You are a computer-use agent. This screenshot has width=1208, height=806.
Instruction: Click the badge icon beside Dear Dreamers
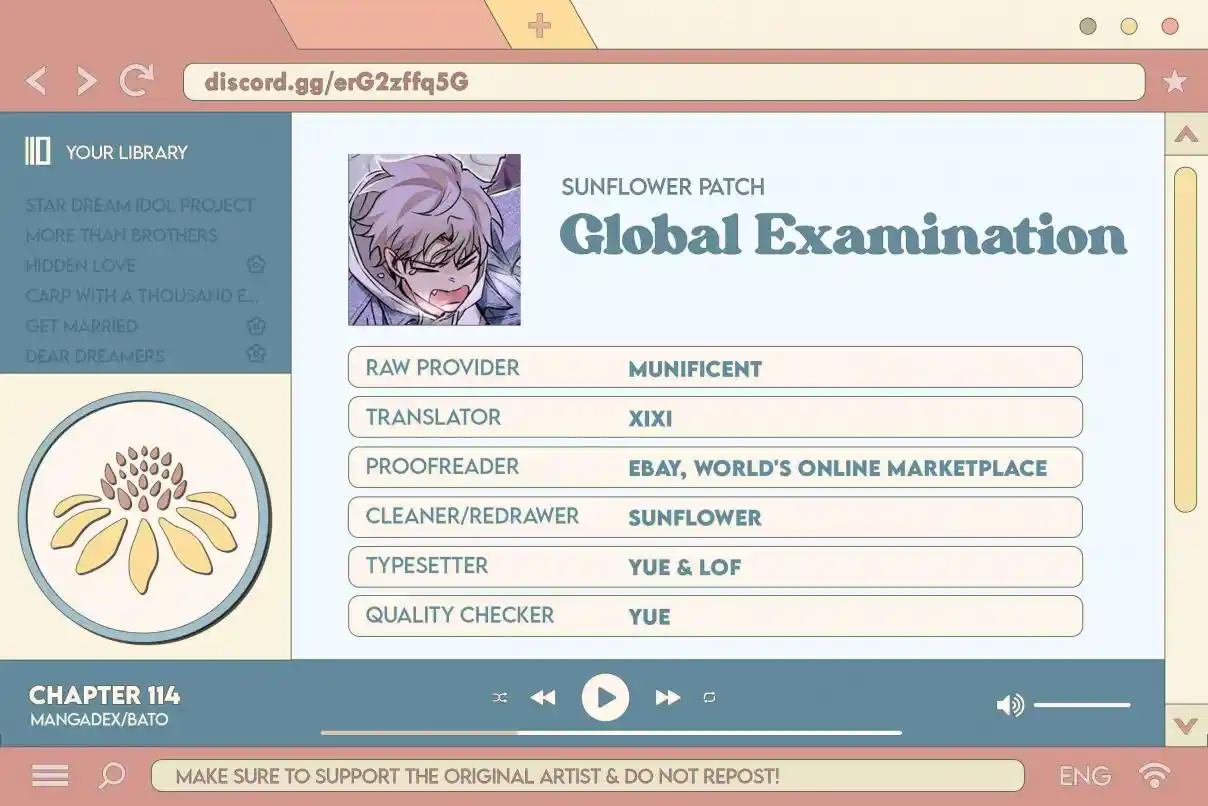[x=256, y=354]
